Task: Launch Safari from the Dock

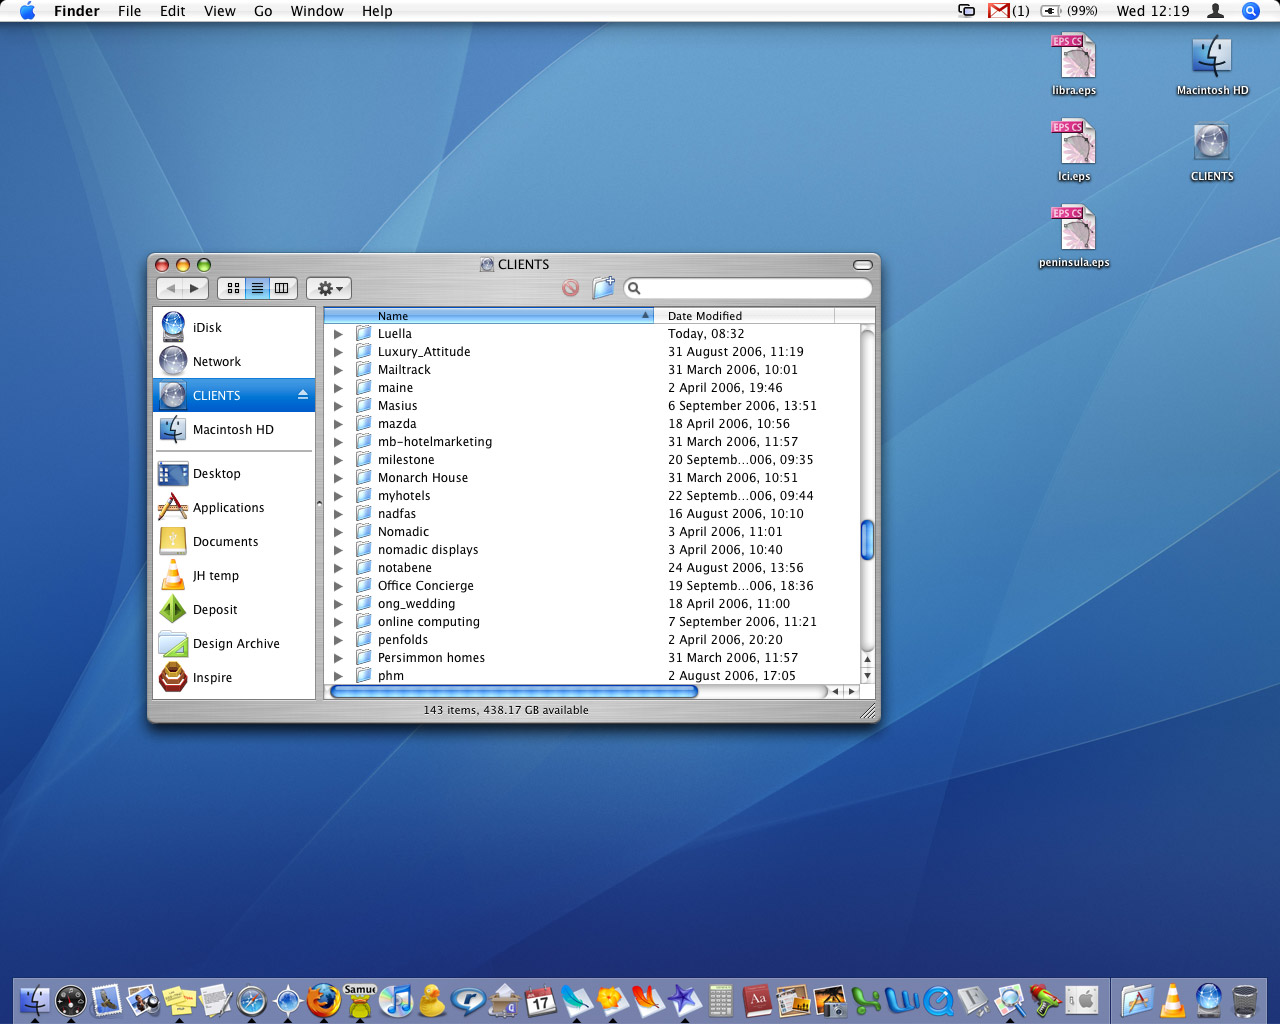Action: tap(252, 999)
